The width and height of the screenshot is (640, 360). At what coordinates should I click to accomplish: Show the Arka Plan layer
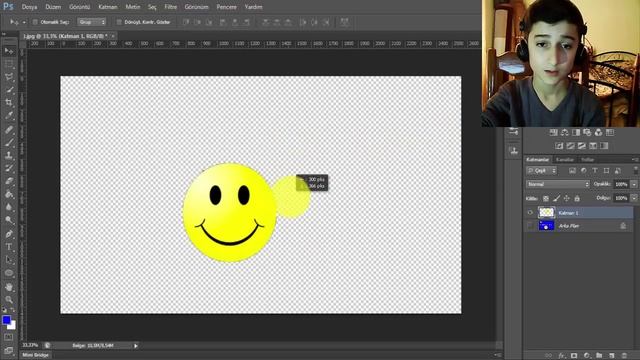click(x=530, y=226)
